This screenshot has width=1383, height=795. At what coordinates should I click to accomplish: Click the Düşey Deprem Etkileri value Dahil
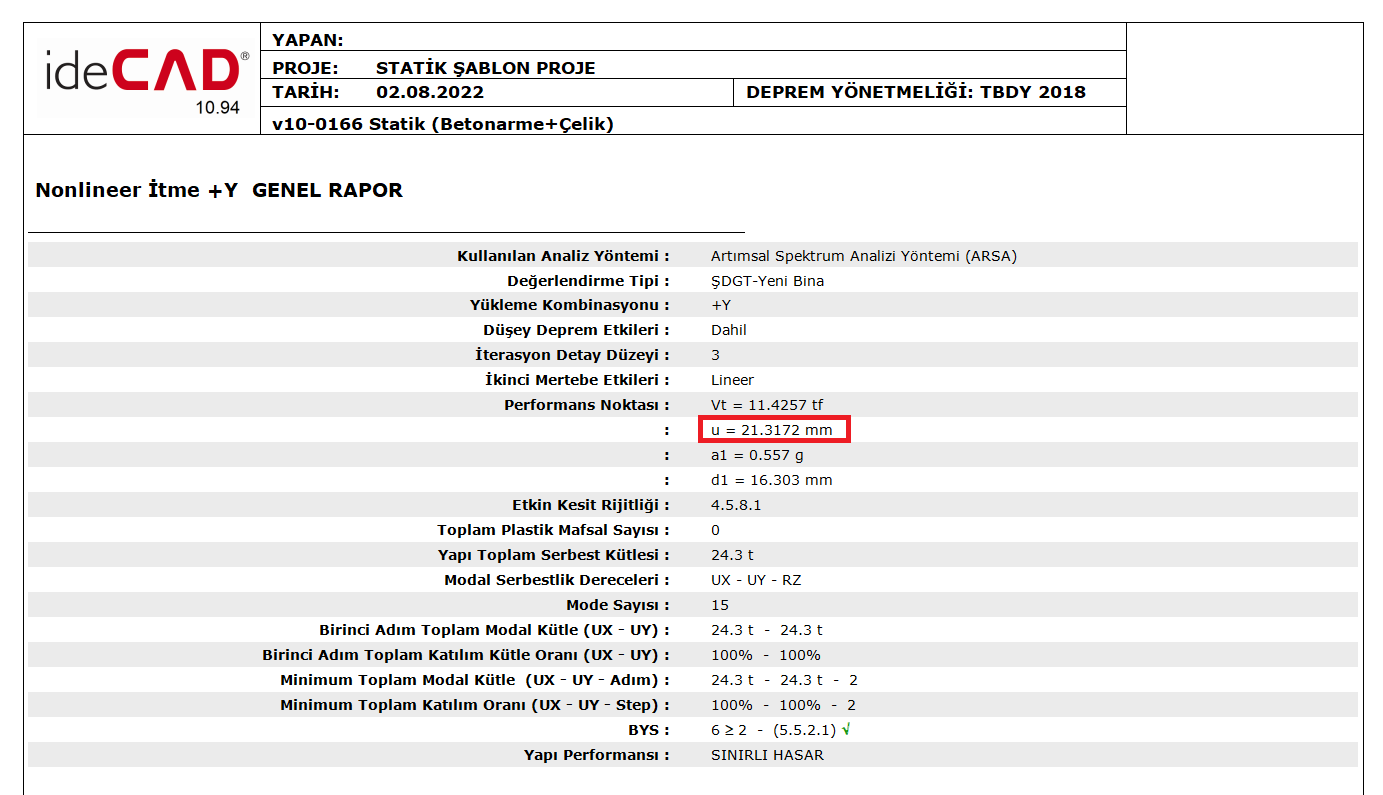click(x=728, y=330)
